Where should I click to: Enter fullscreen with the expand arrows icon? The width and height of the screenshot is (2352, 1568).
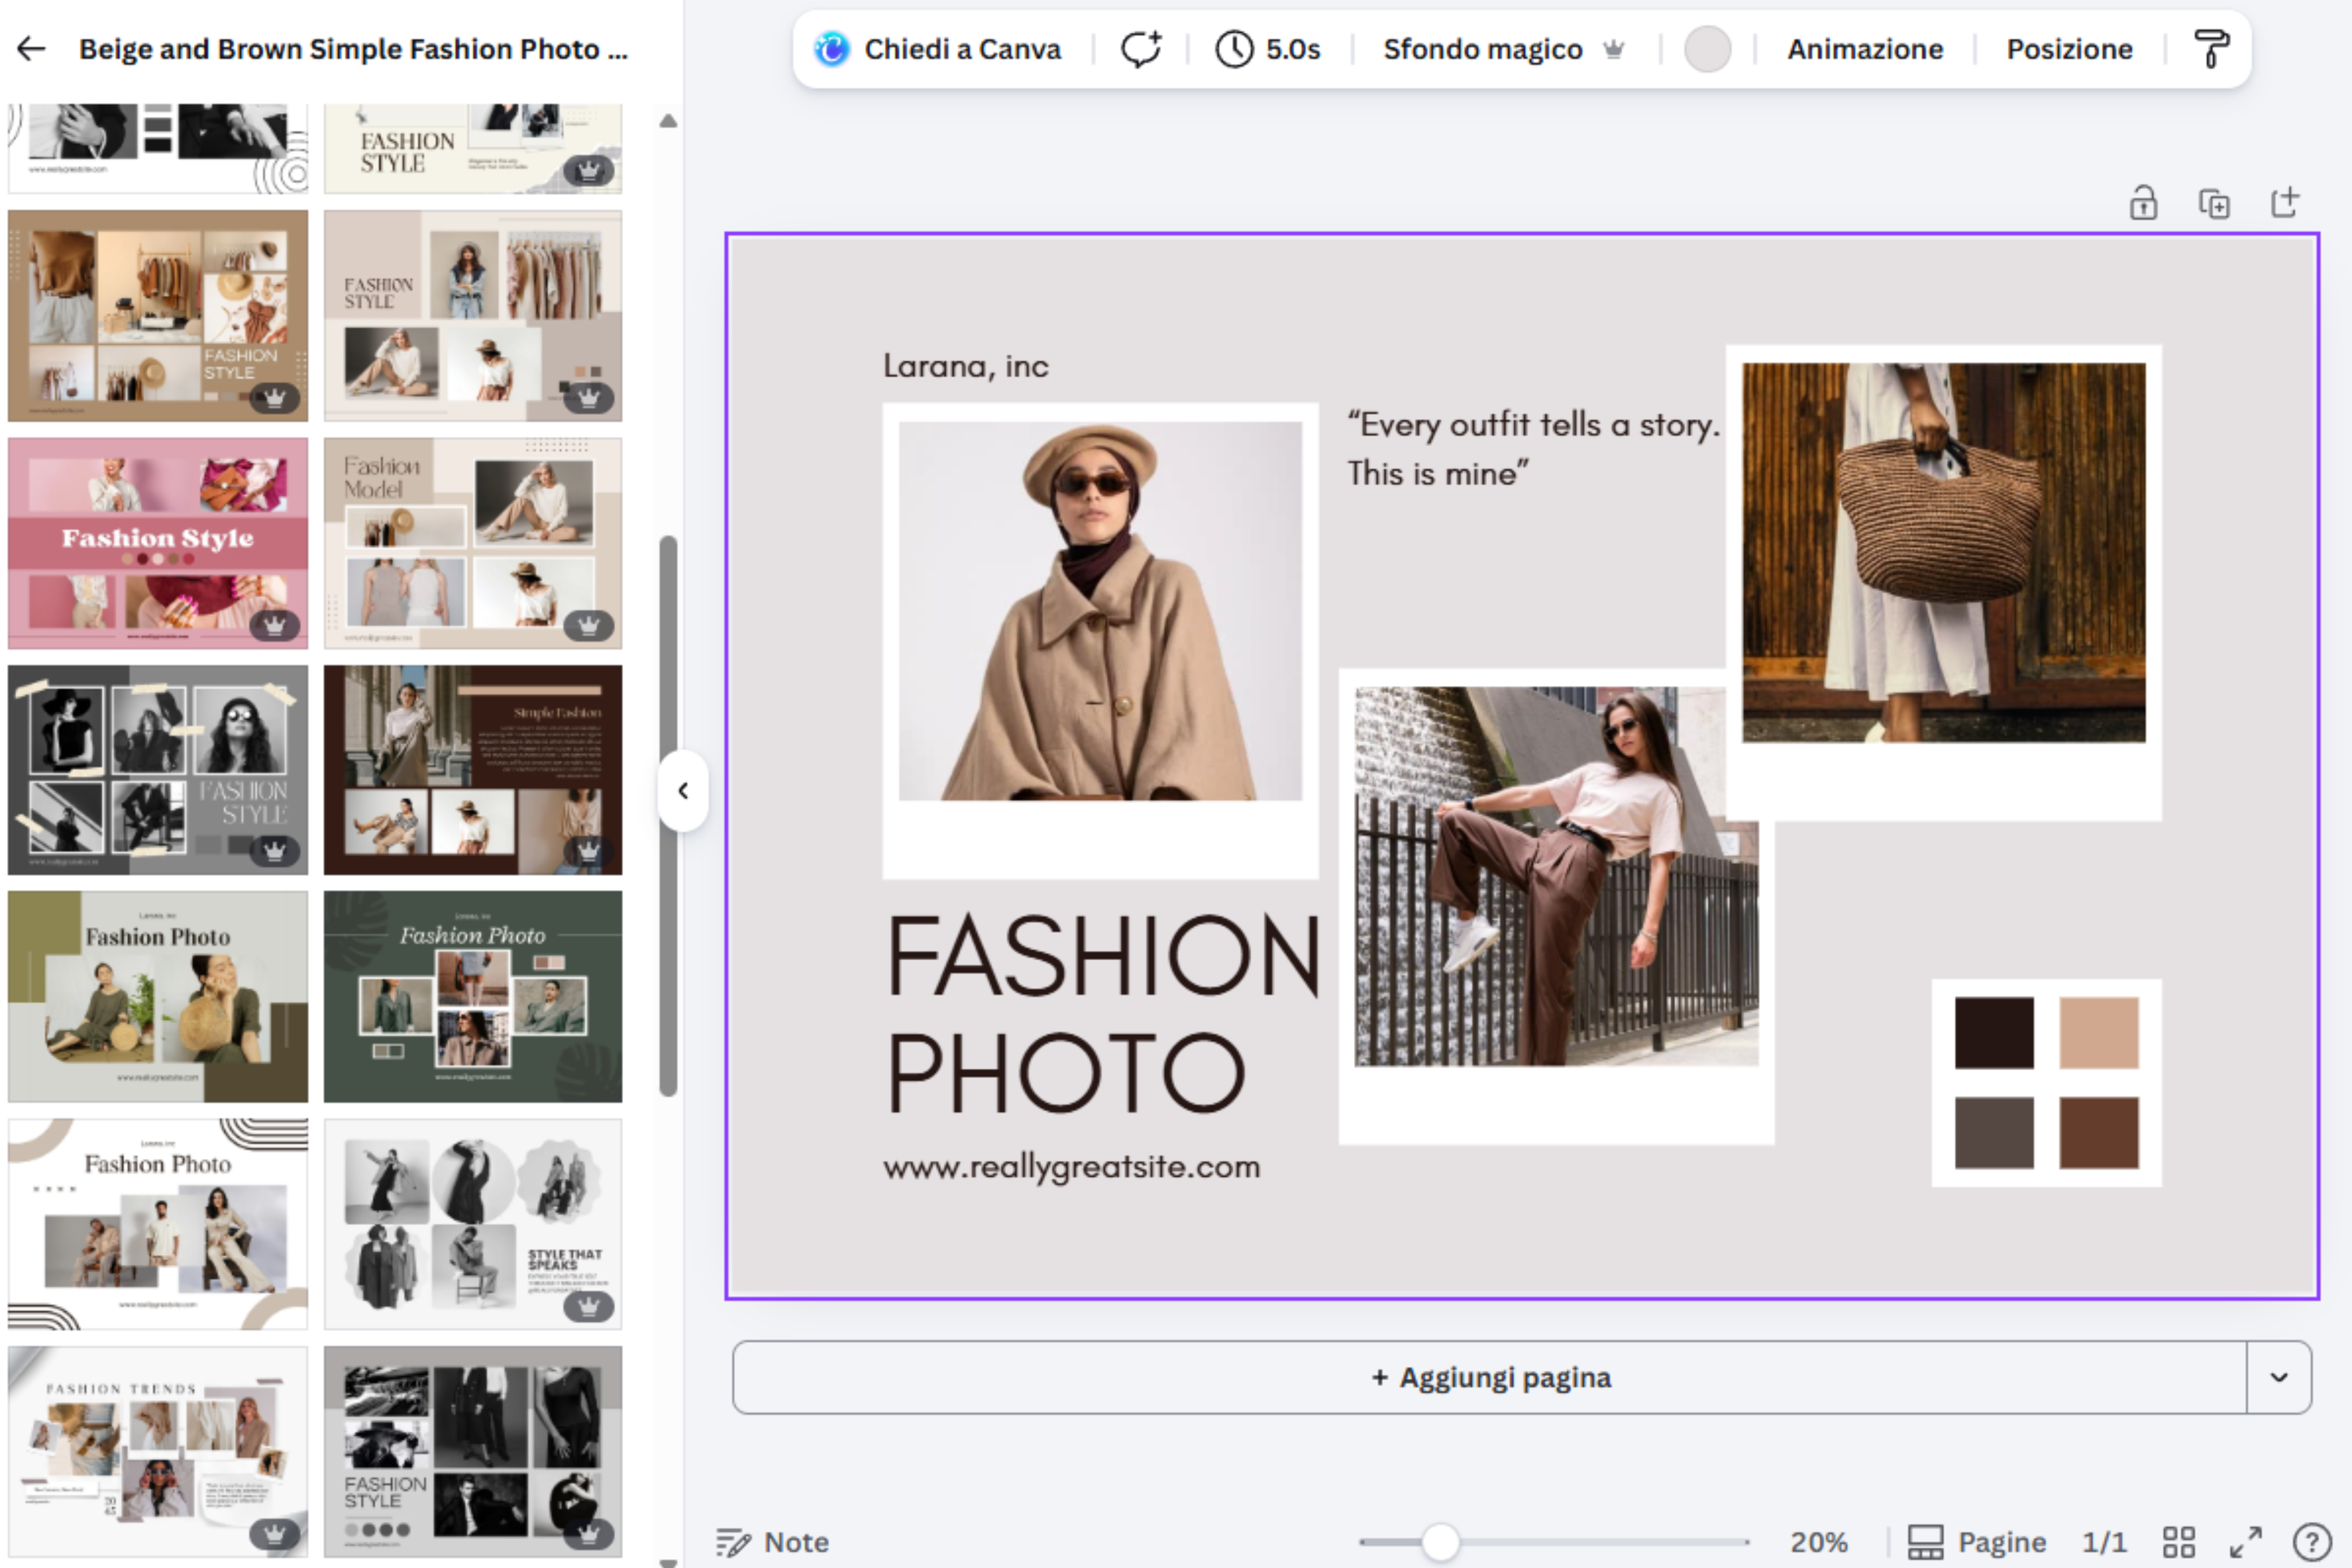pos(2246,1542)
